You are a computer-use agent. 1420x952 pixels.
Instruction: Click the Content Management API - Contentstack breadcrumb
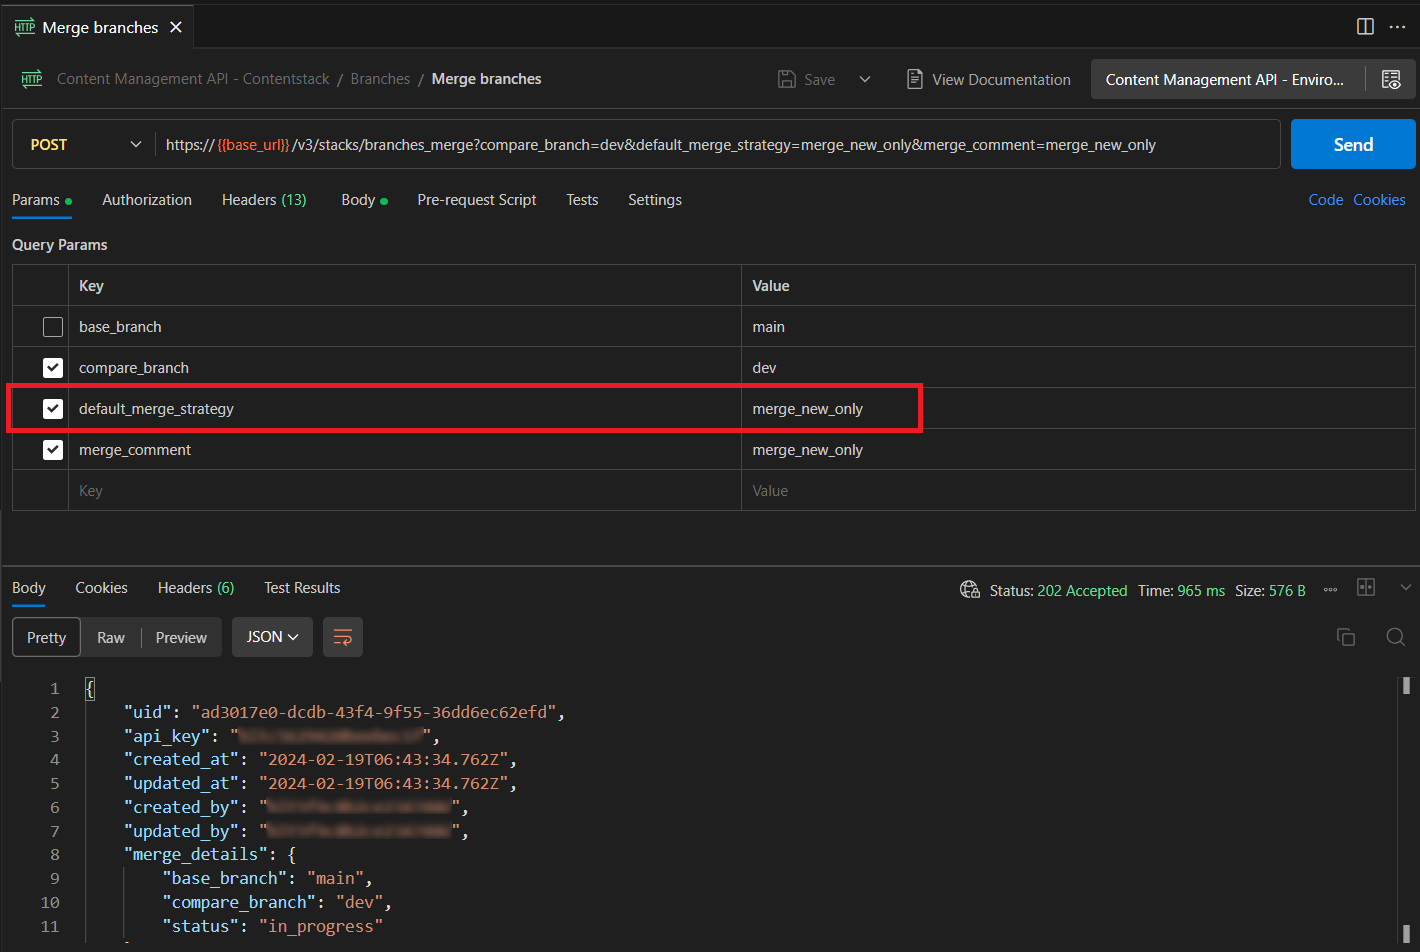point(193,79)
